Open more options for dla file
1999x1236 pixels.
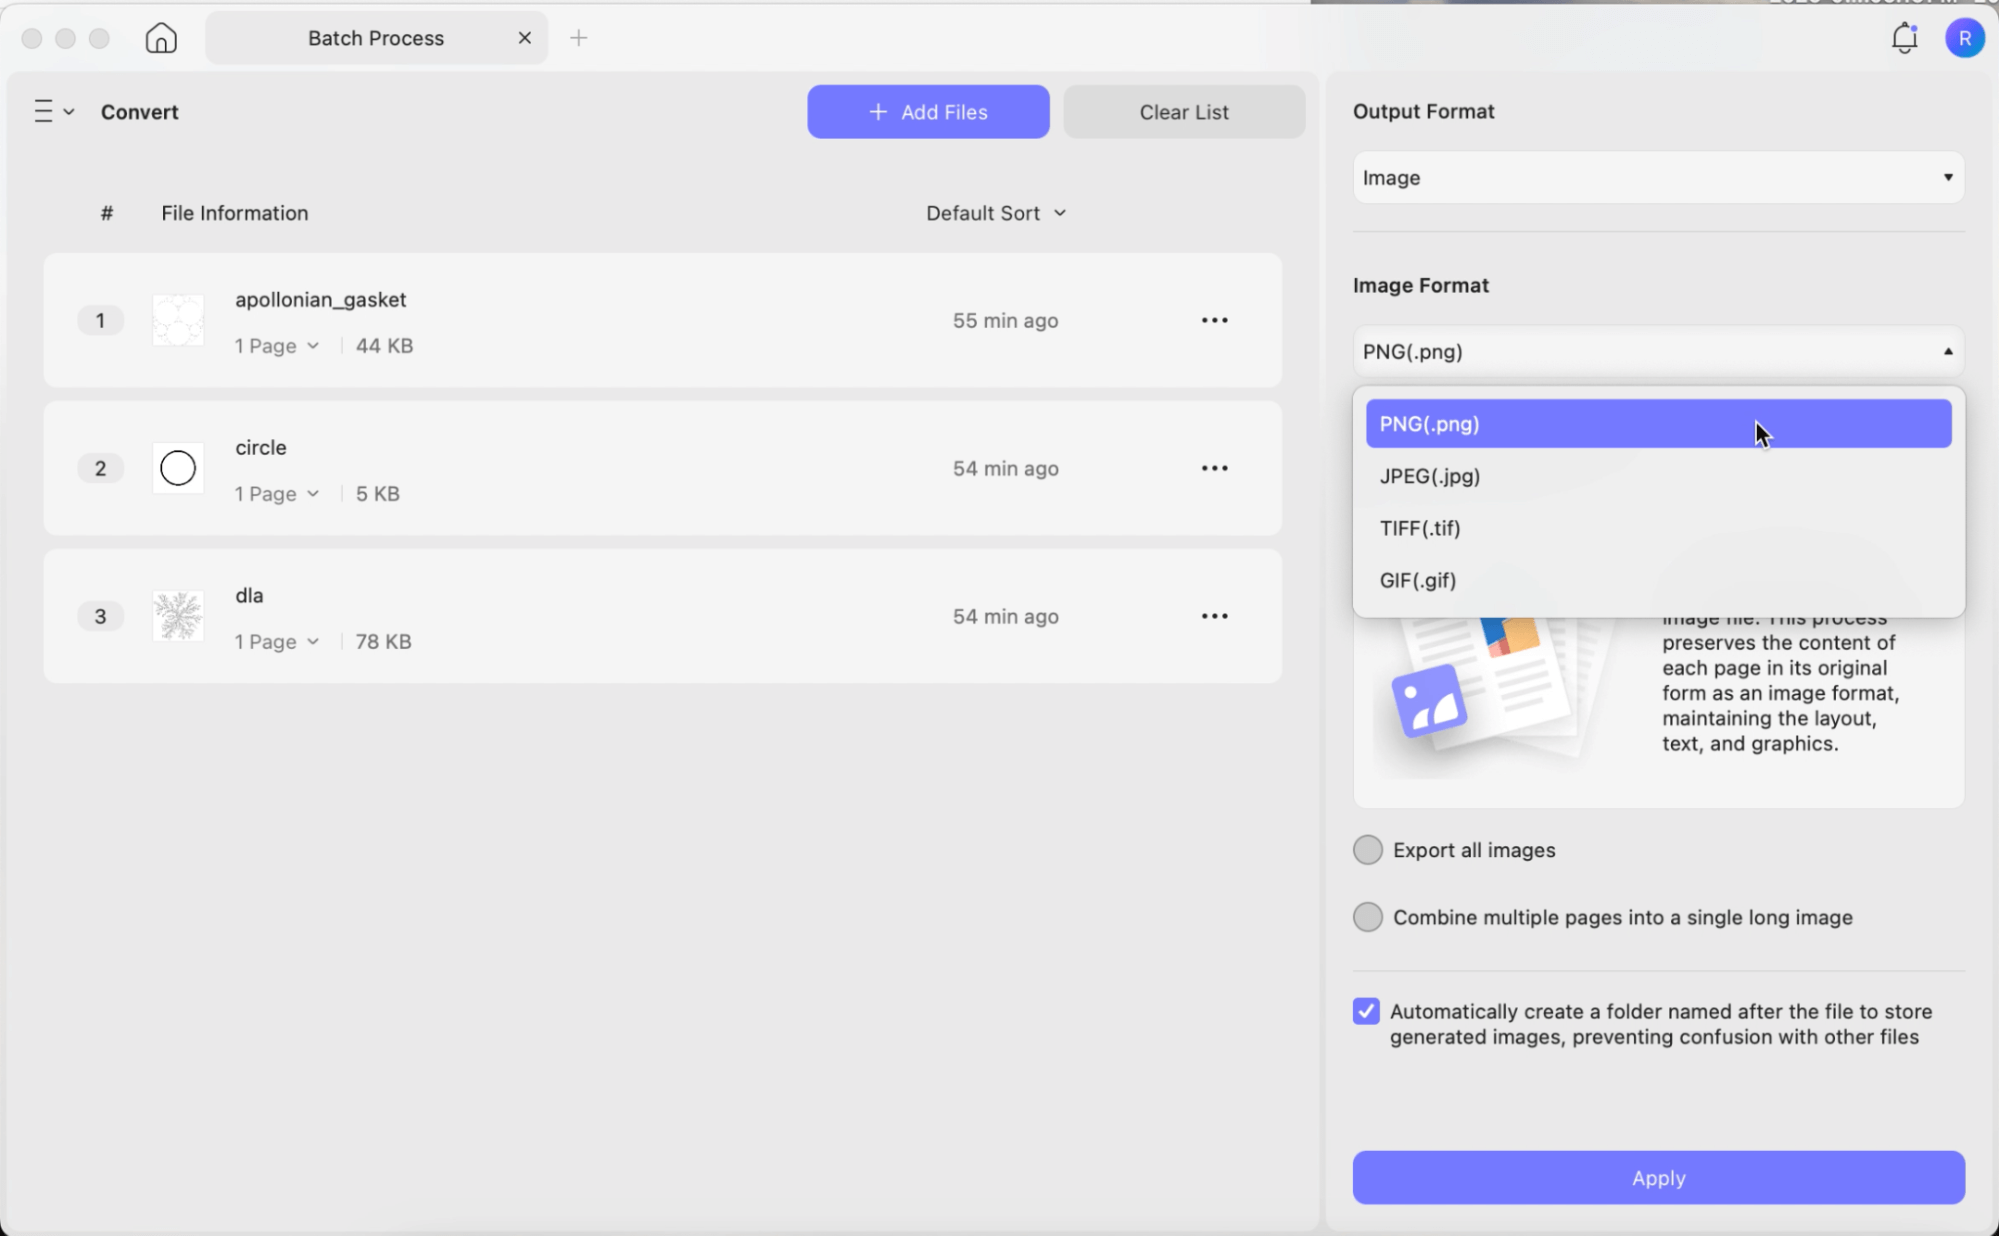tap(1214, 616)
